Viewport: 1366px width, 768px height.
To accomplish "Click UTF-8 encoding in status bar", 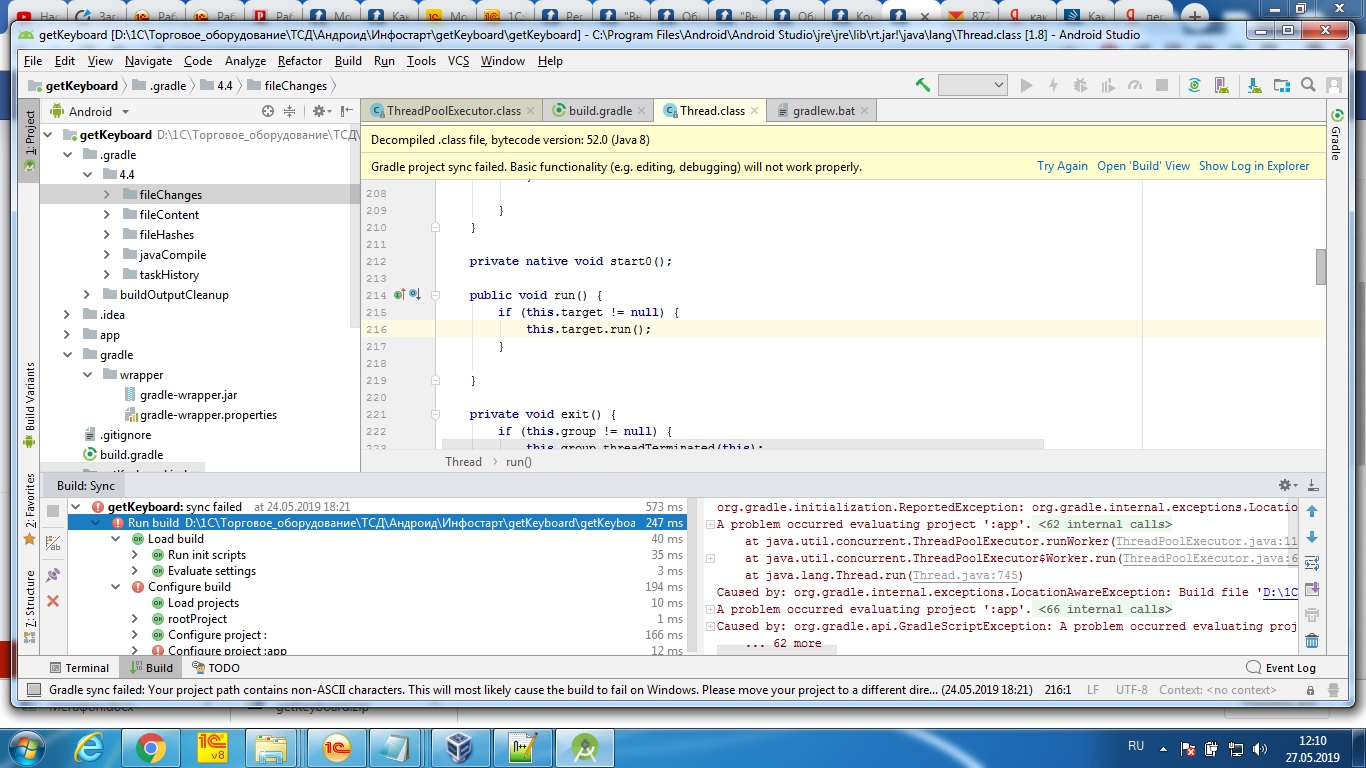I will pos(1131,690).
